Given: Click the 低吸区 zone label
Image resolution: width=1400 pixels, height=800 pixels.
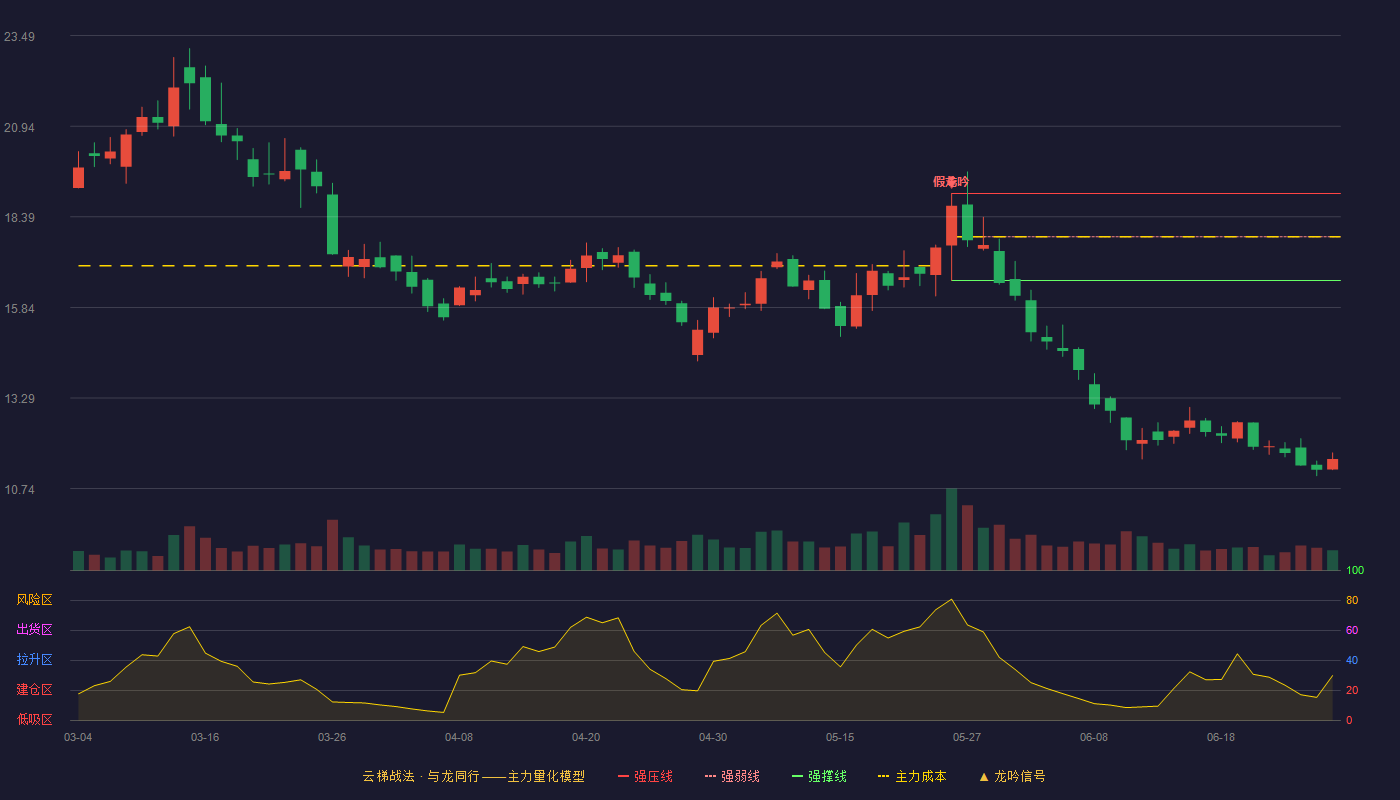Looking at the screenshot, I should [x=34, y=719].
